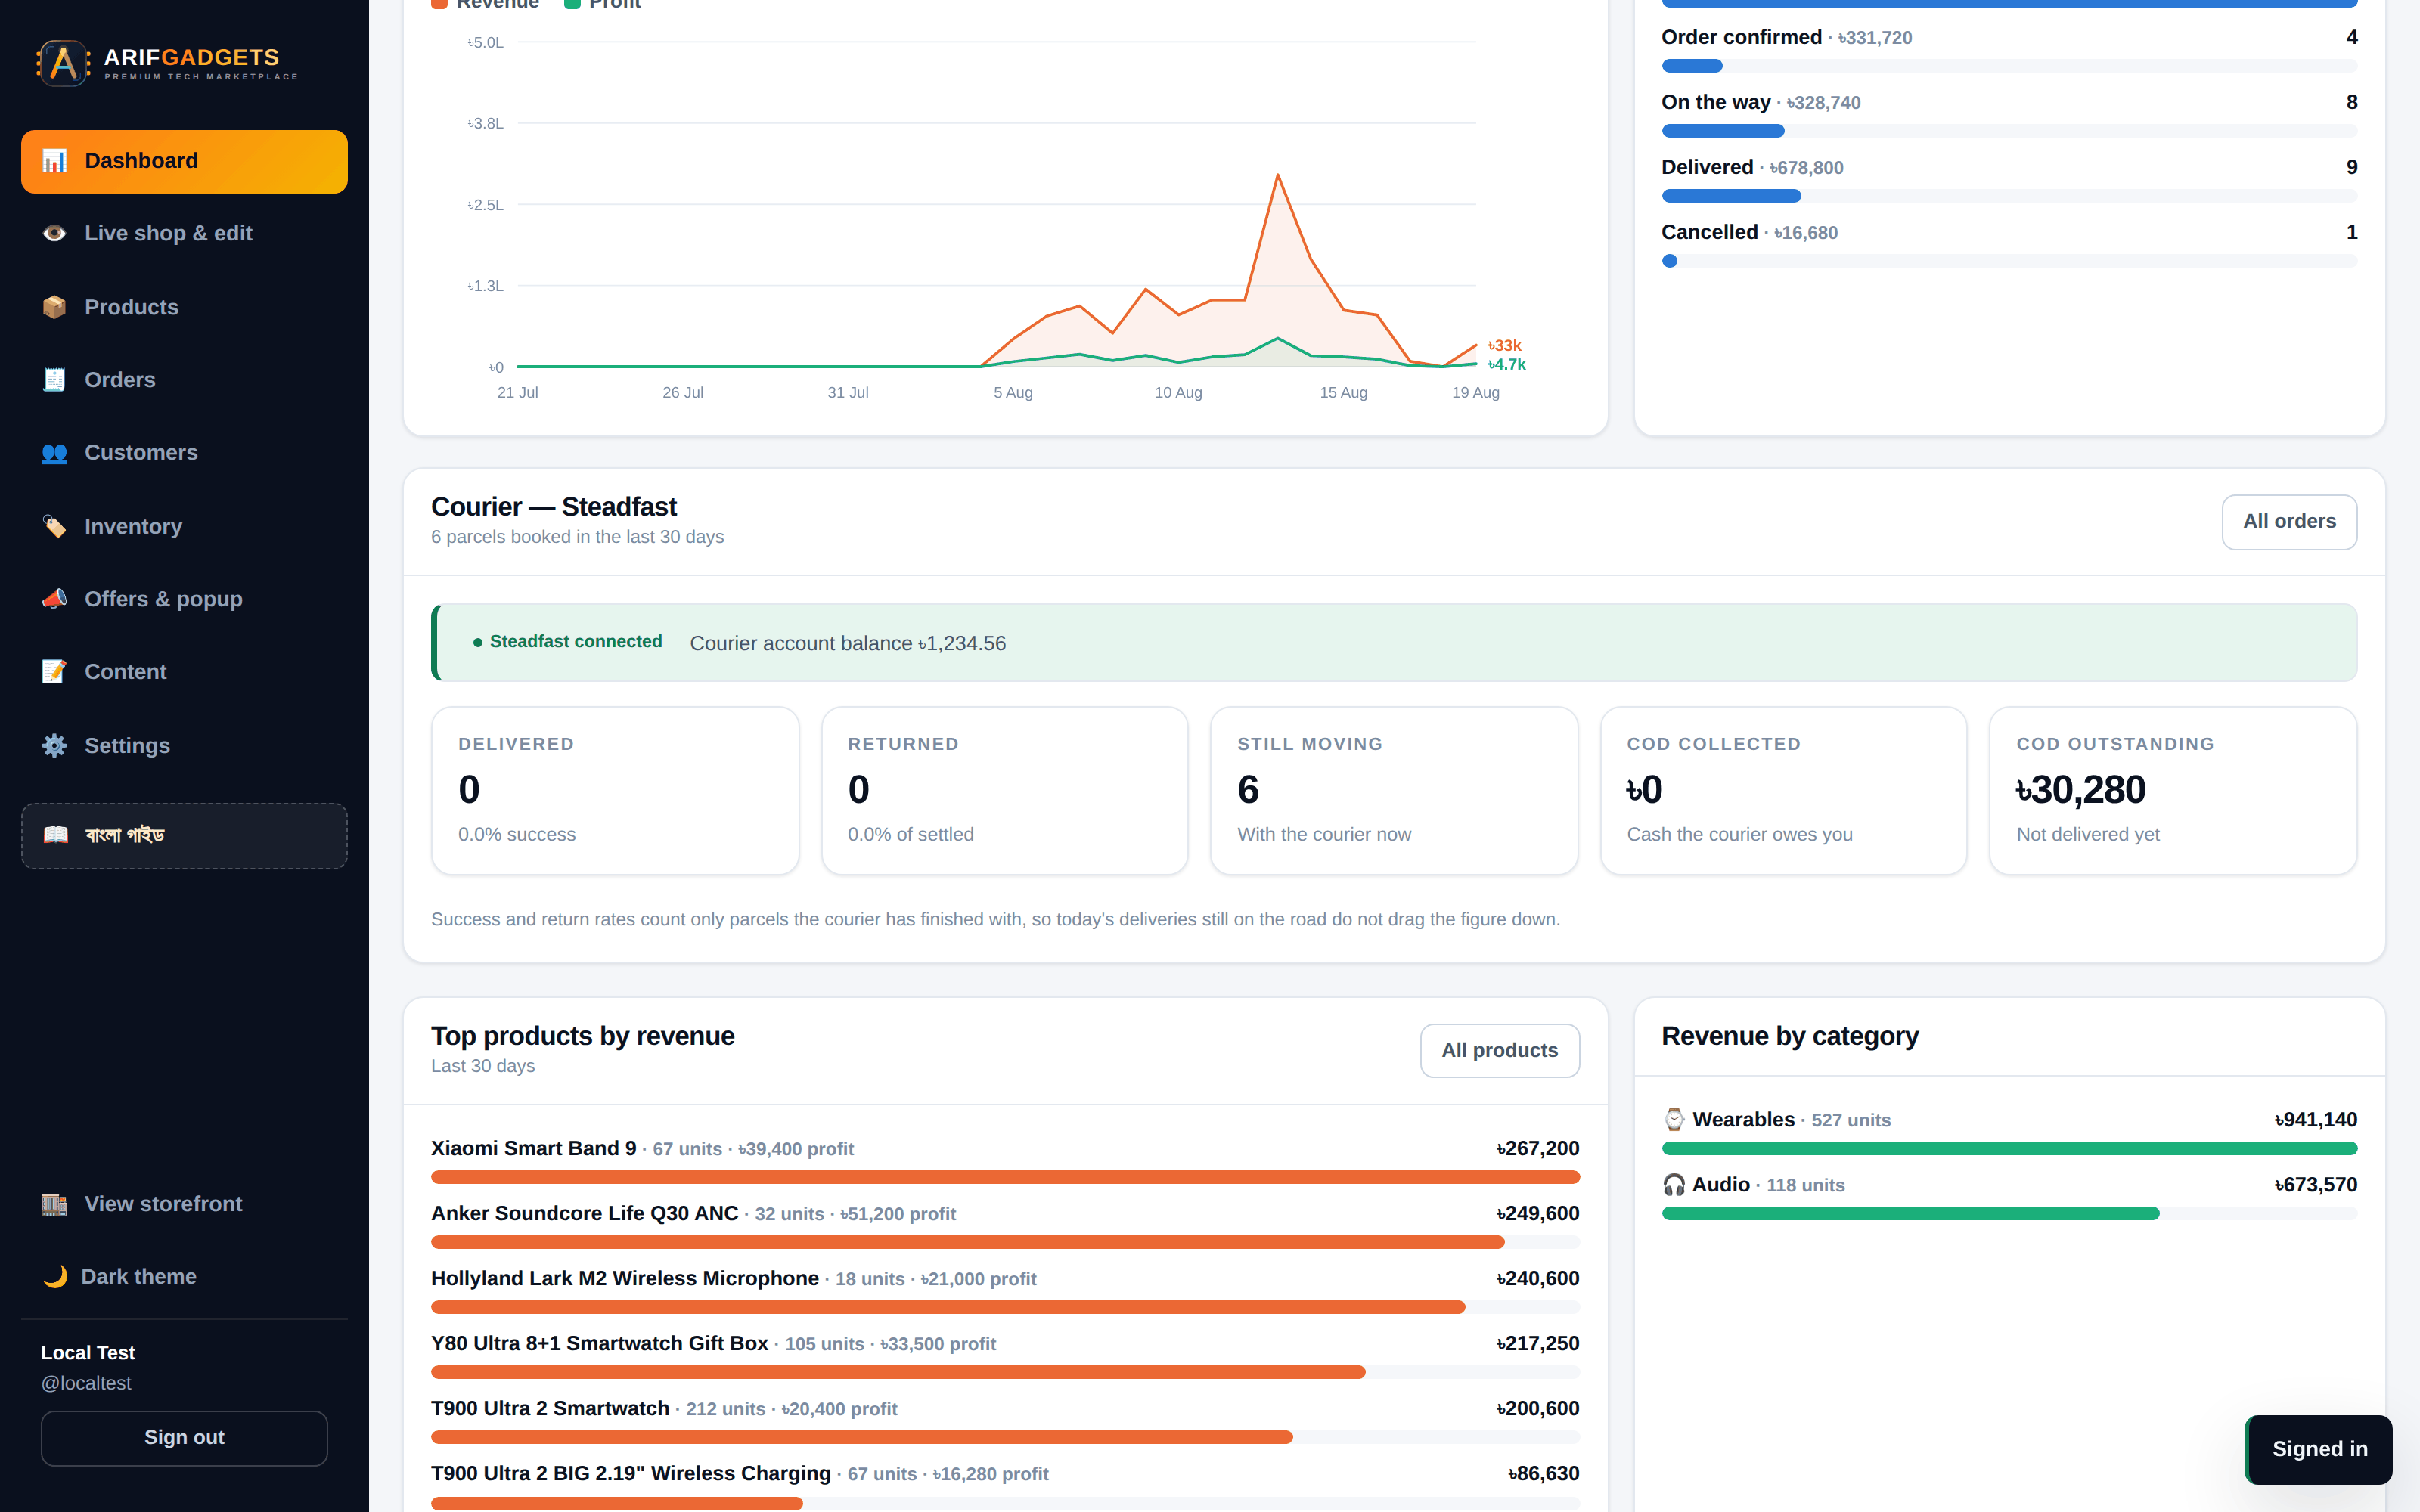Click the Dark theme moon icon

pos(54,1277)
